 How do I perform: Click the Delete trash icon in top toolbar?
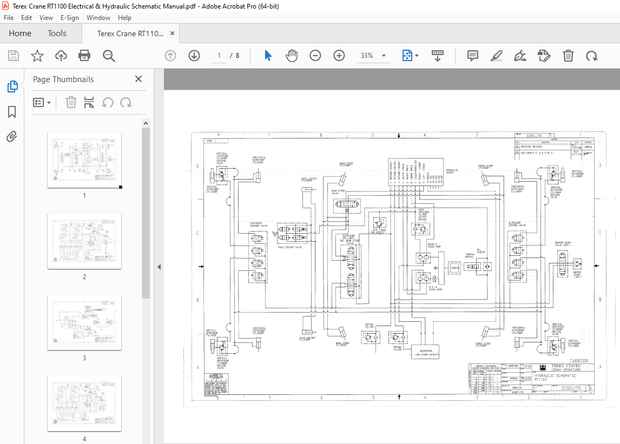coord(568,56)
